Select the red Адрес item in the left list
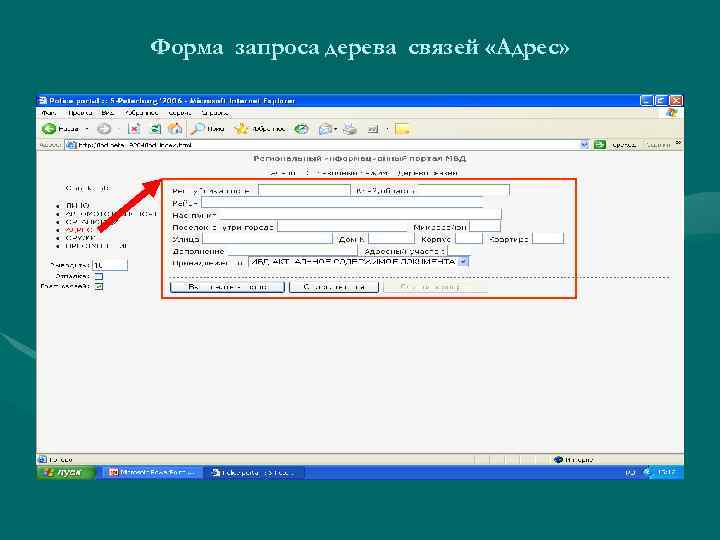The height and width of the screenshot is (540, 720). click(x=79, y=230)
